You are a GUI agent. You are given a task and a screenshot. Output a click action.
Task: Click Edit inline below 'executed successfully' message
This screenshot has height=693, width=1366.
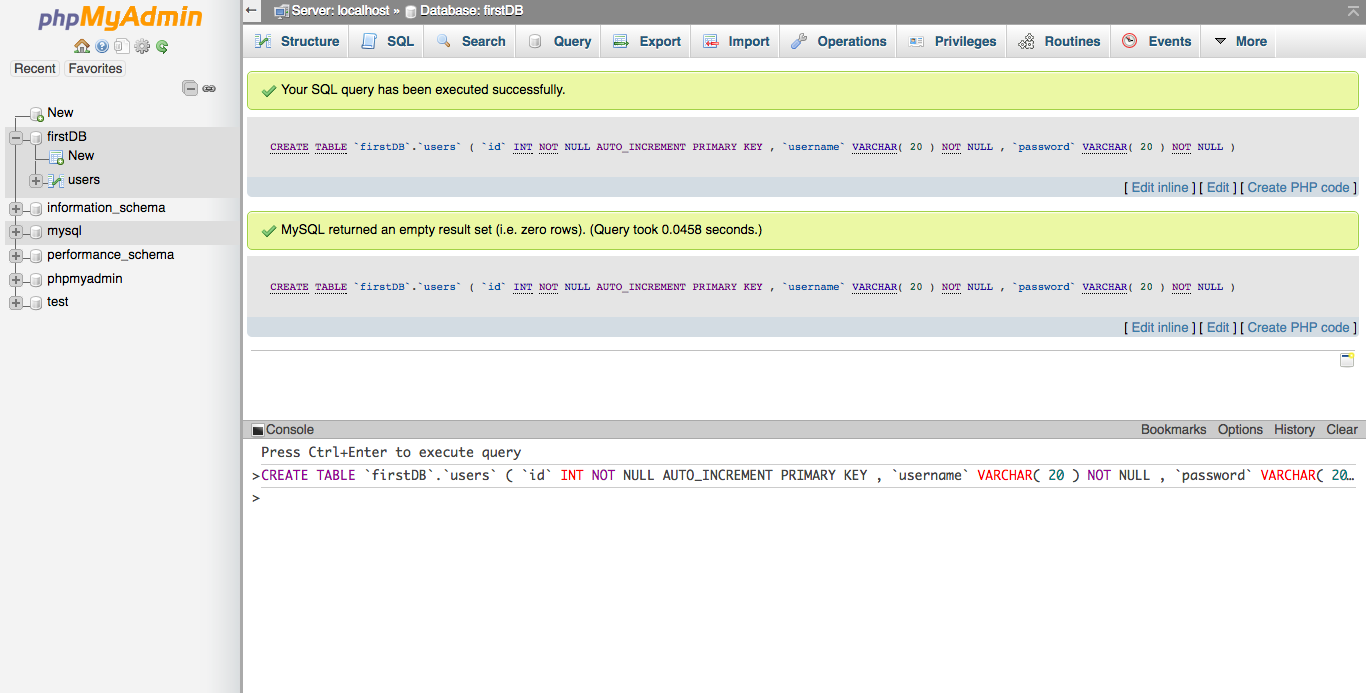coord(1160,187)
